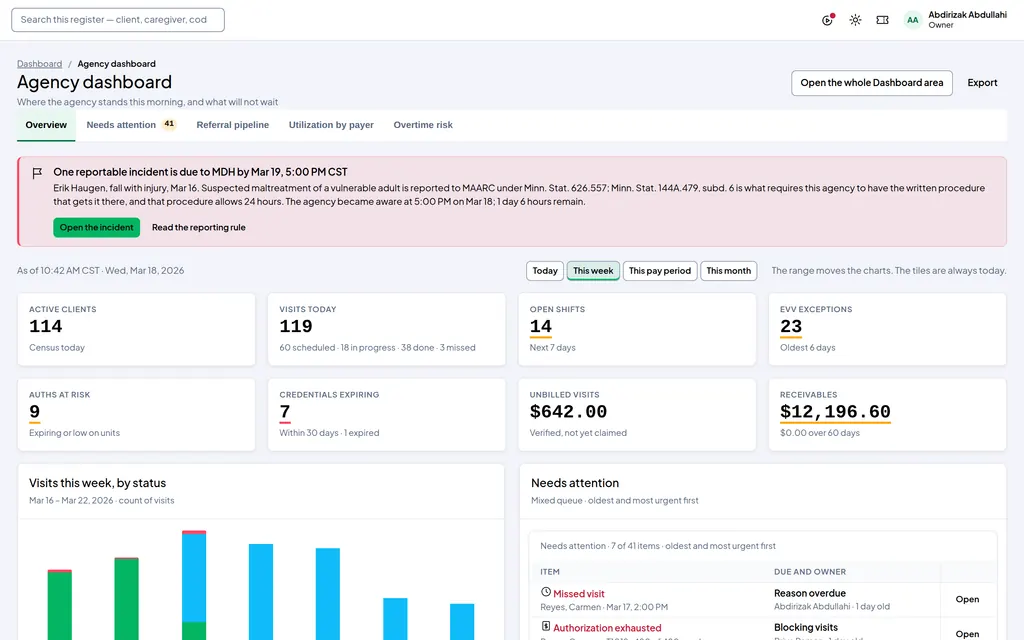The height and width of the screenshot is (640, 1024).
Task: Click the Blocking visits text
Action: (806, 628)
